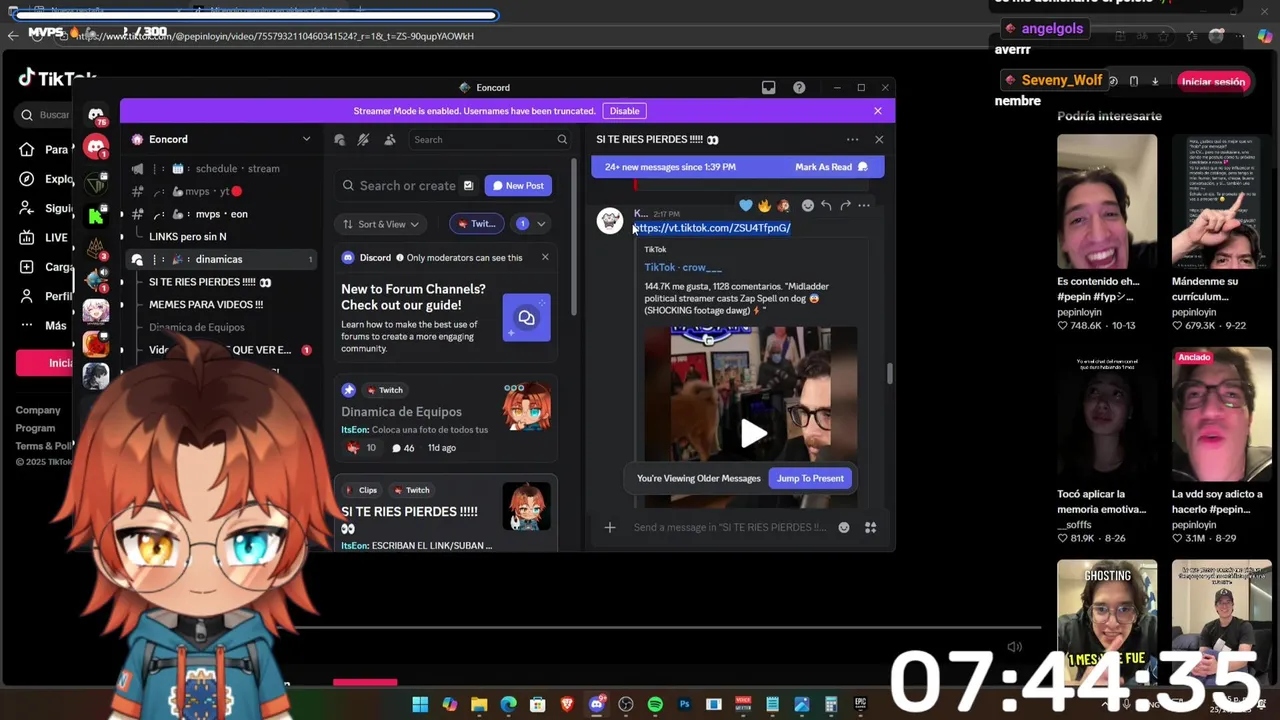Click Mark As Read
This screenshot has height=720, width=1280.
tap(831, 167)
